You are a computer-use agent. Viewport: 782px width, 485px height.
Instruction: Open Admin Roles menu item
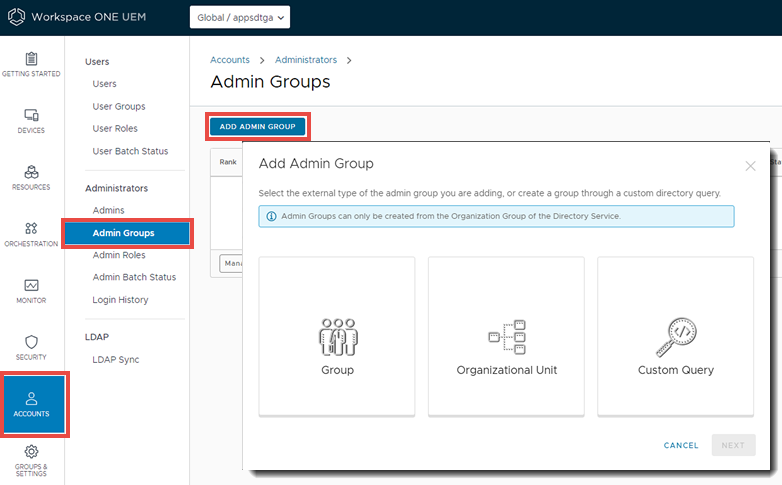[119, 255]
